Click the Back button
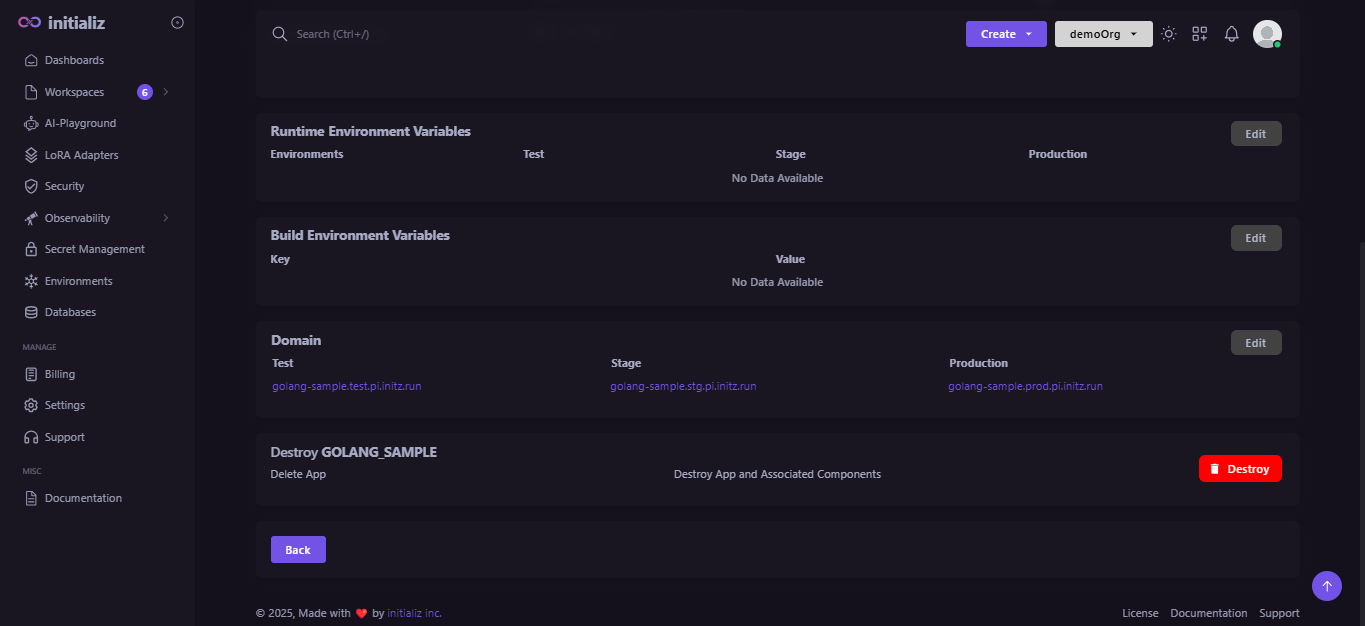 [298, 550]
